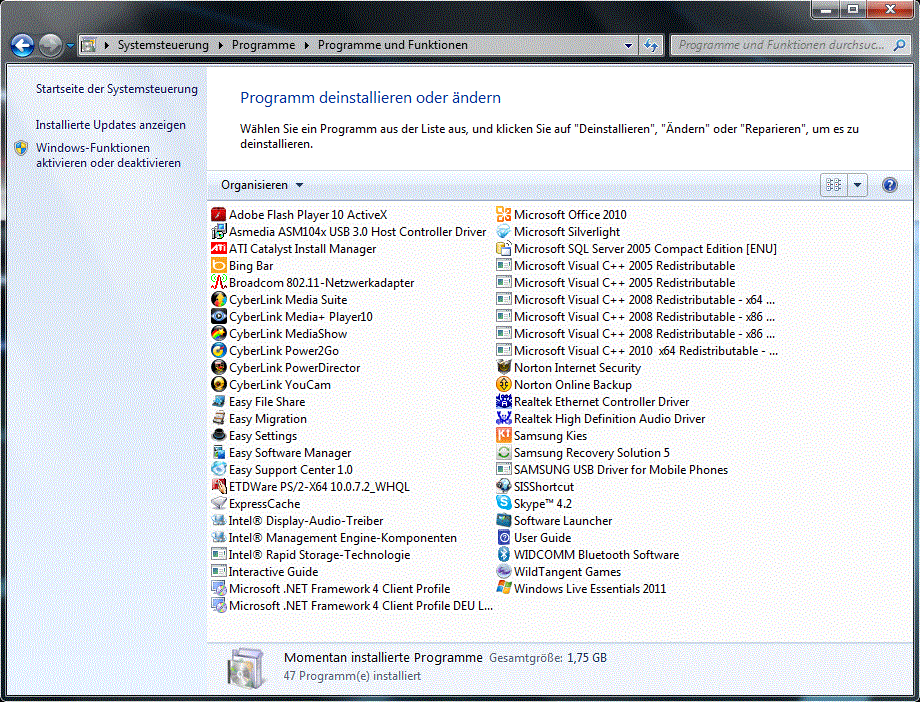This screenshot has height=702, width=920.
Task: Expand the arrow after Systemsteuerung in breadcrumb
Action: [x=221, y=45]
